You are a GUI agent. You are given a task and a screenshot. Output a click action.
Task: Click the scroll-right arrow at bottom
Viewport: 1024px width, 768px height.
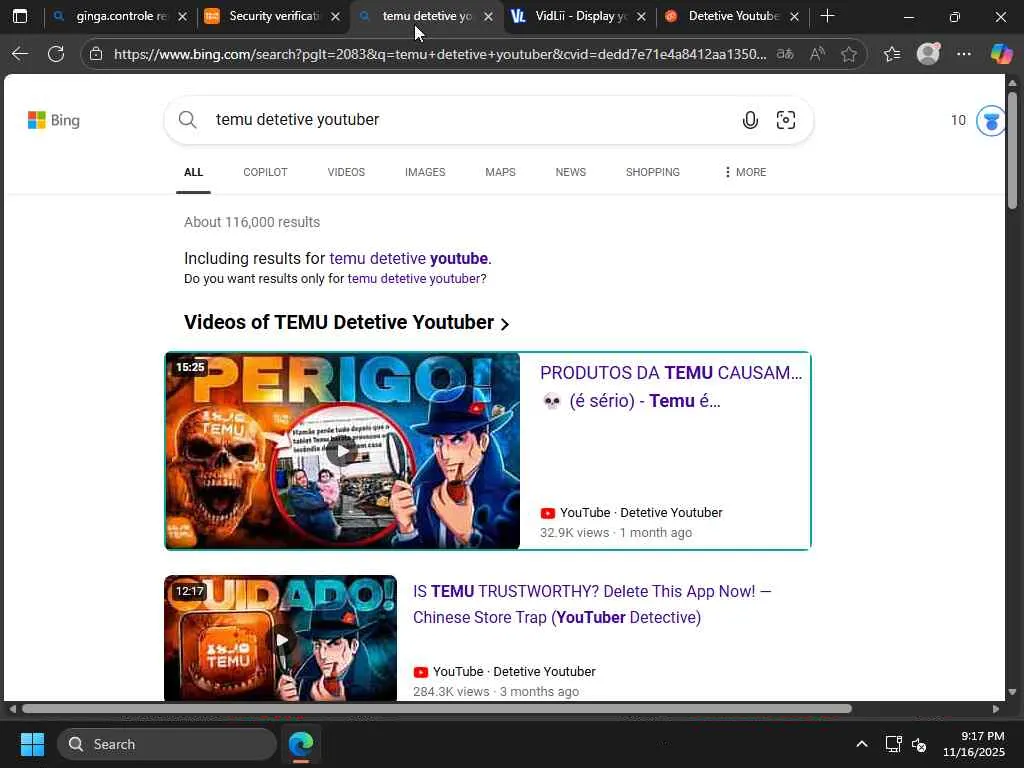[x=996, y=709]
